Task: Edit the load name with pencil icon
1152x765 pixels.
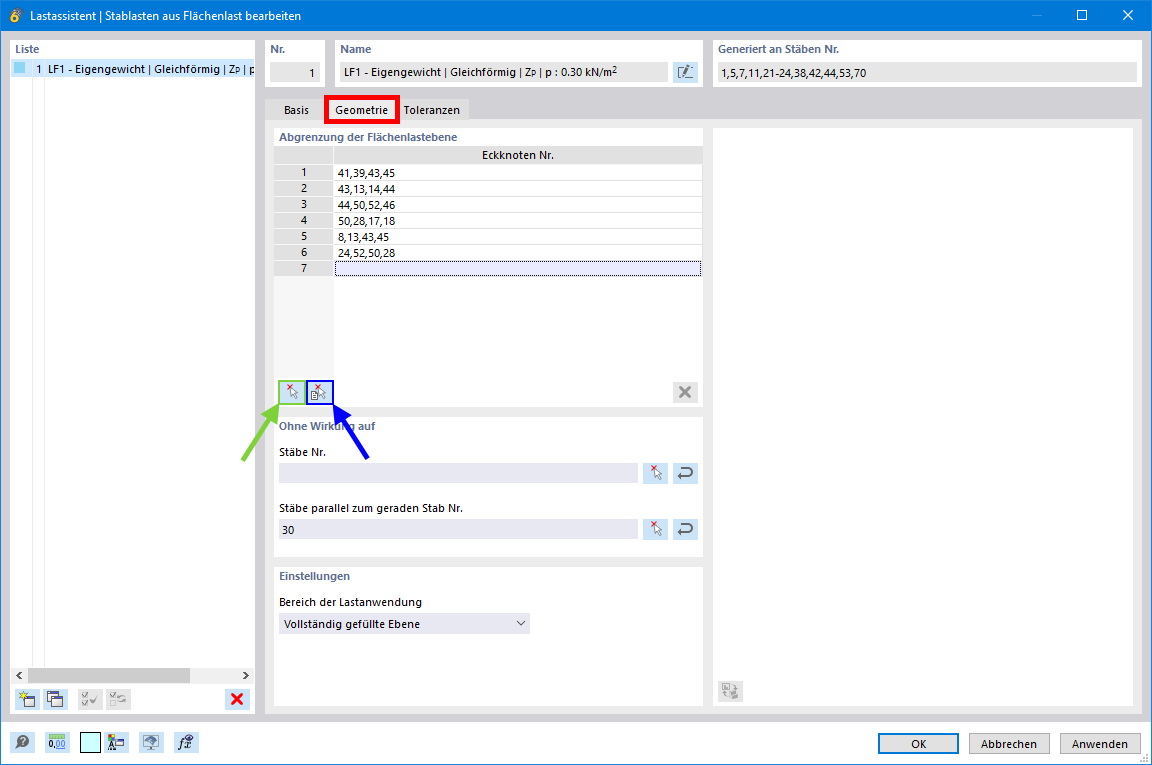Action: (685, 72)
